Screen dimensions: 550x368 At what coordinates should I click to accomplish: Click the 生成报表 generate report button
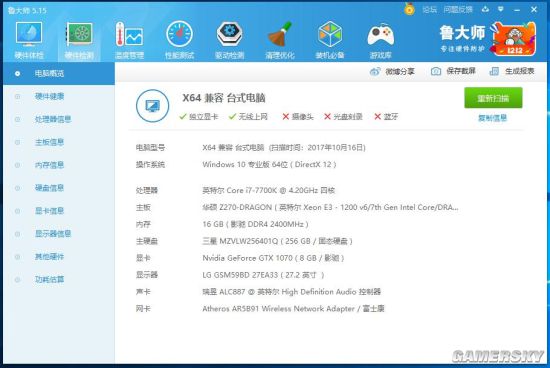click(x=512, y=71)
